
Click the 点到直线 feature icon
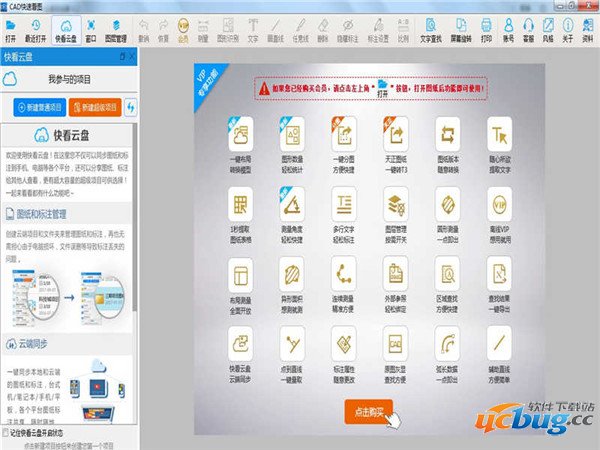[292, 344]
